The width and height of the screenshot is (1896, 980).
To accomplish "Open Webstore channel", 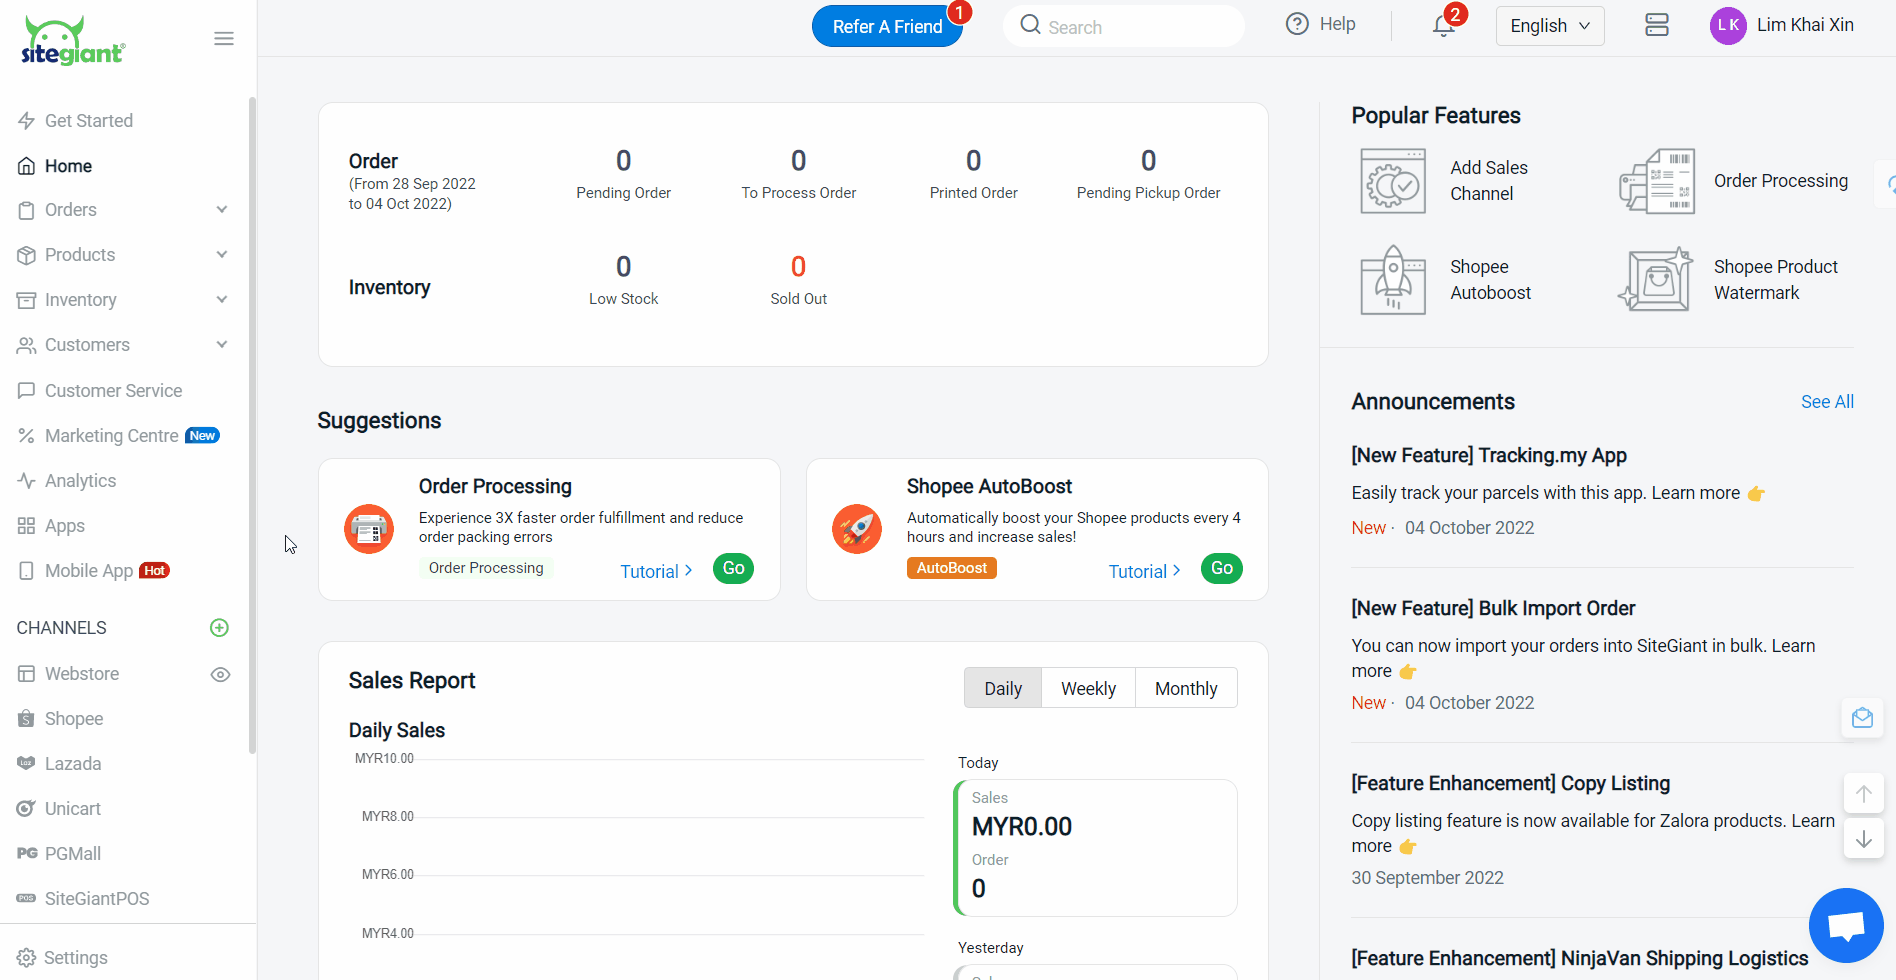I will [81, 674].
